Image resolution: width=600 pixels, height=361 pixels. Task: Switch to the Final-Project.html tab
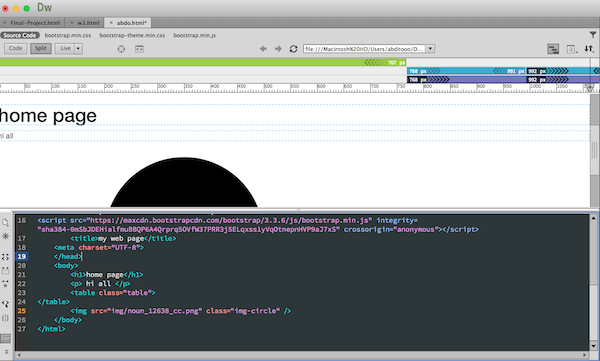[x=35, y=23]
